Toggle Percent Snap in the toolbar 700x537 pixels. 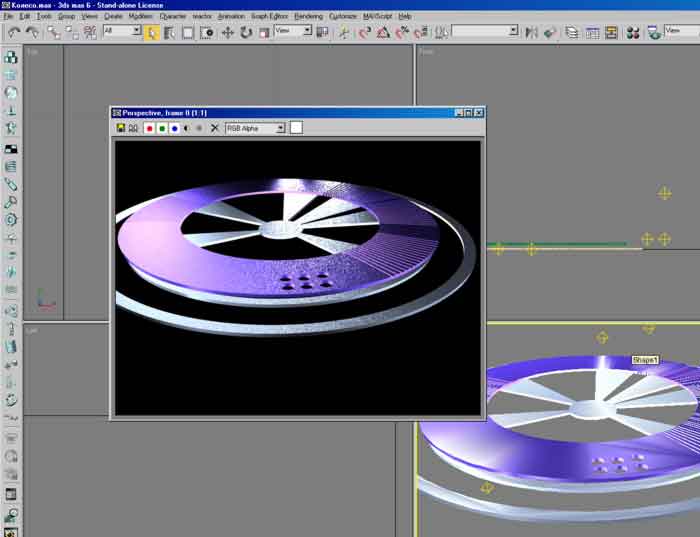coord(402,33)
